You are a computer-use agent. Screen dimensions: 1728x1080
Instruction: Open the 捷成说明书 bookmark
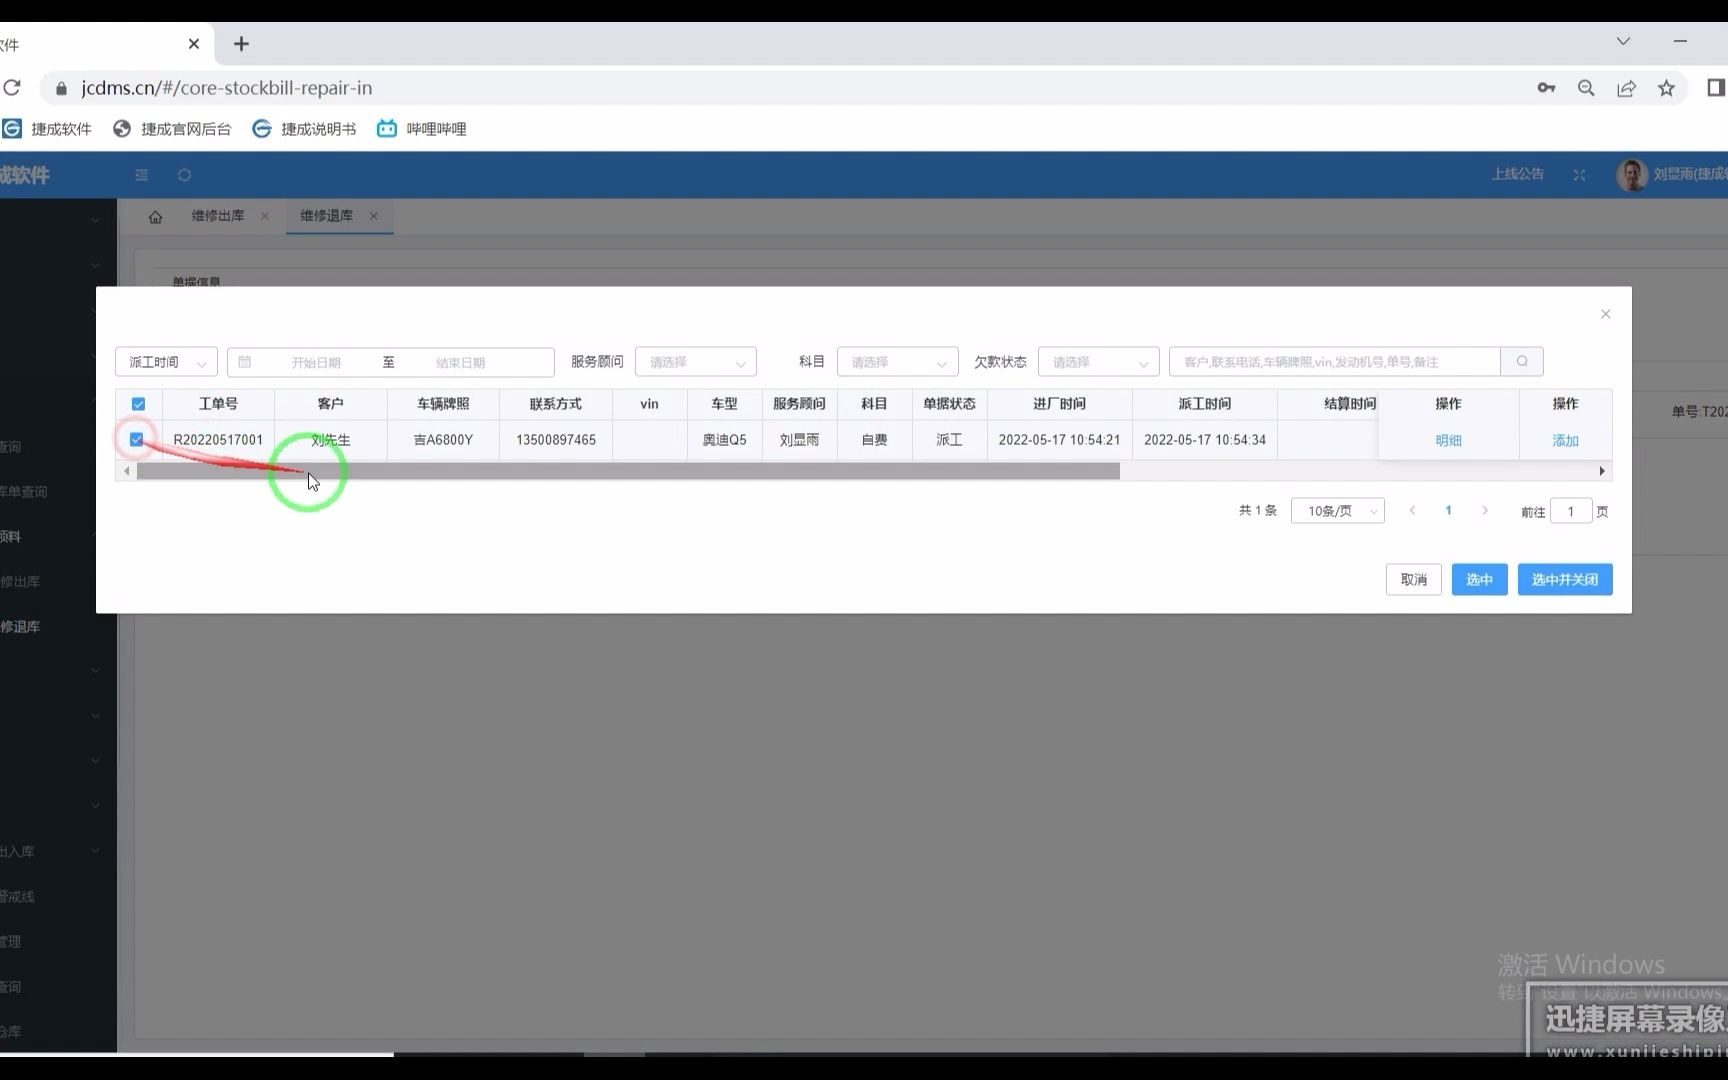304,129
